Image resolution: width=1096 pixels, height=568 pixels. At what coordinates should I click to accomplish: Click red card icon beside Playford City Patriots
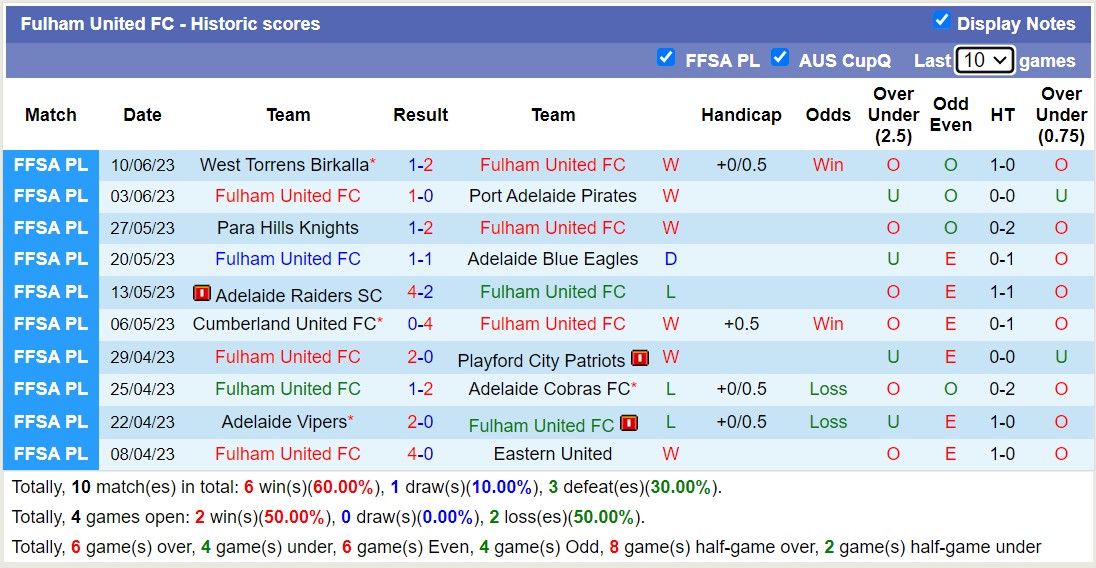(x=640, y=358)
